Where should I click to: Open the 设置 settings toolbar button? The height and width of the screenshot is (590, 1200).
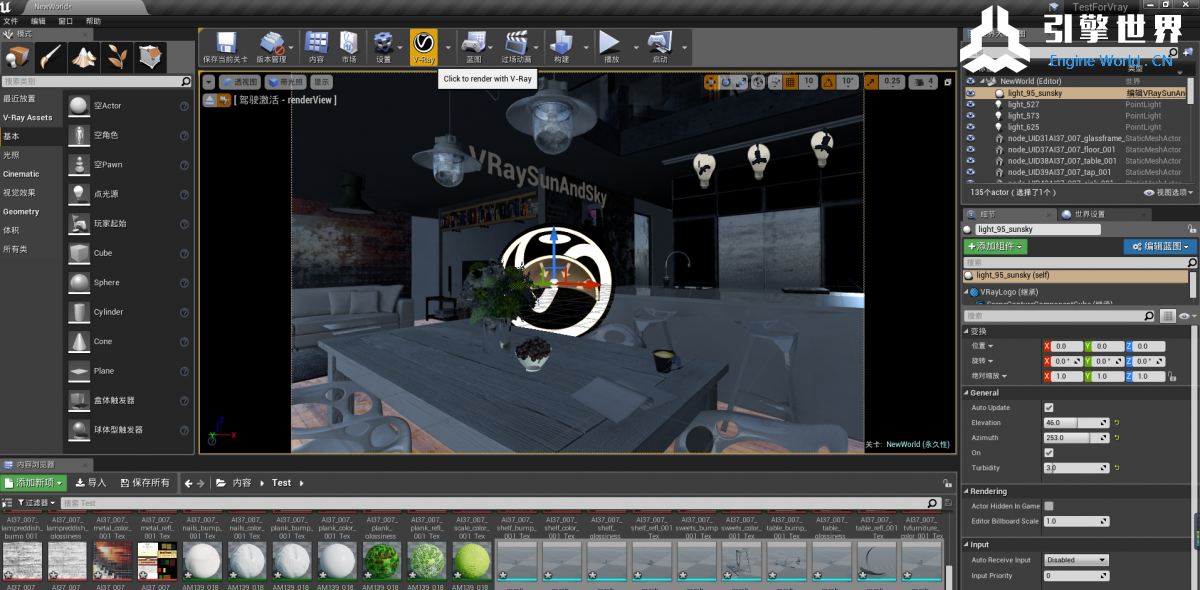(384, 47)
